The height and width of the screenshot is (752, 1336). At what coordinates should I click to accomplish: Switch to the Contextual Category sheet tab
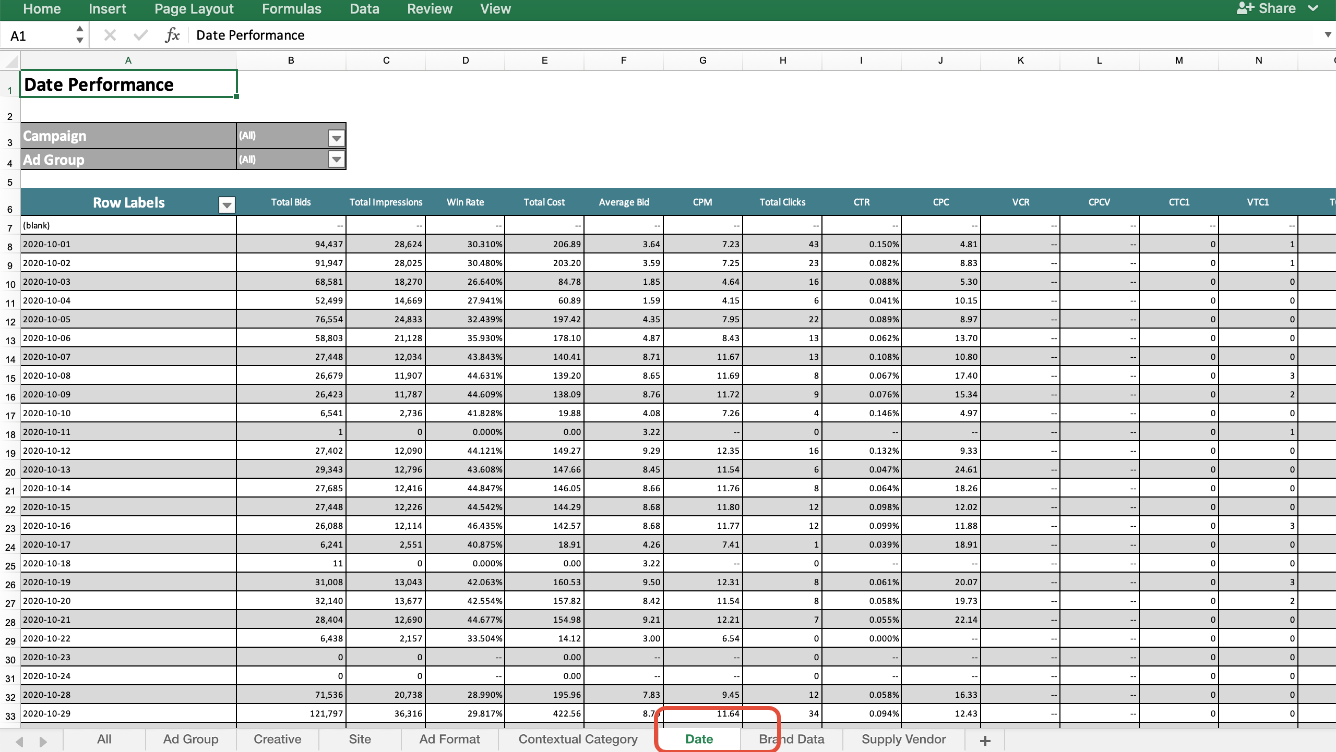tap(577, 739)
